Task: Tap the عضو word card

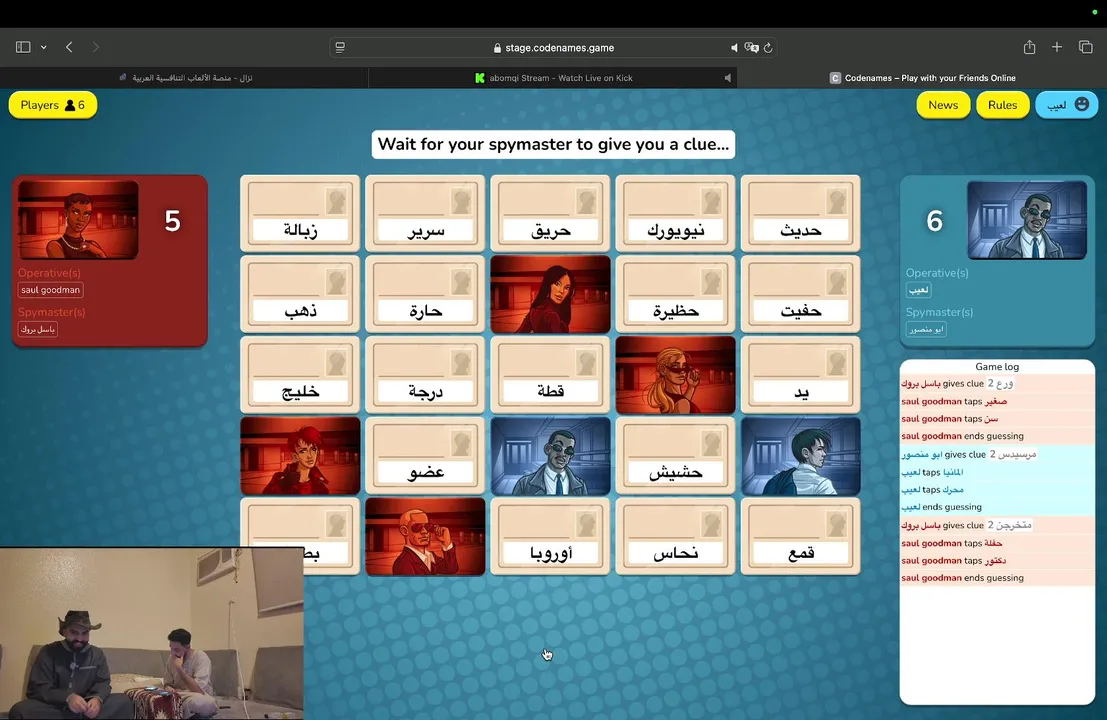Action: pyautogui.click(x=425, y=455)
